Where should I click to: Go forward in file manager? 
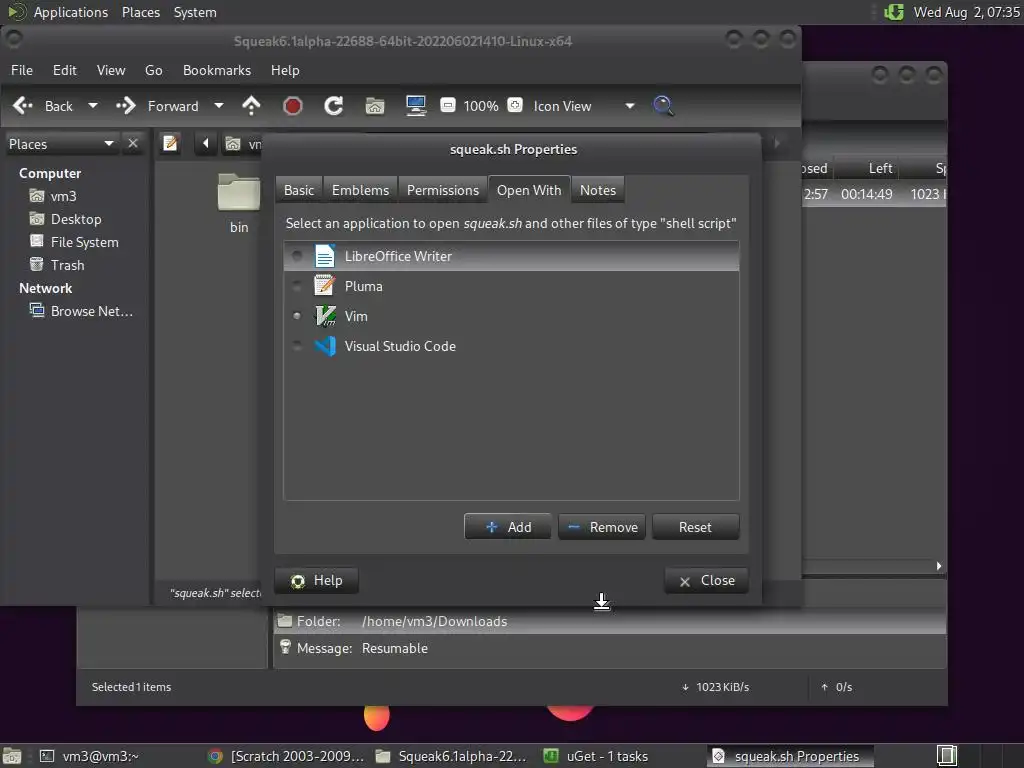157,106
